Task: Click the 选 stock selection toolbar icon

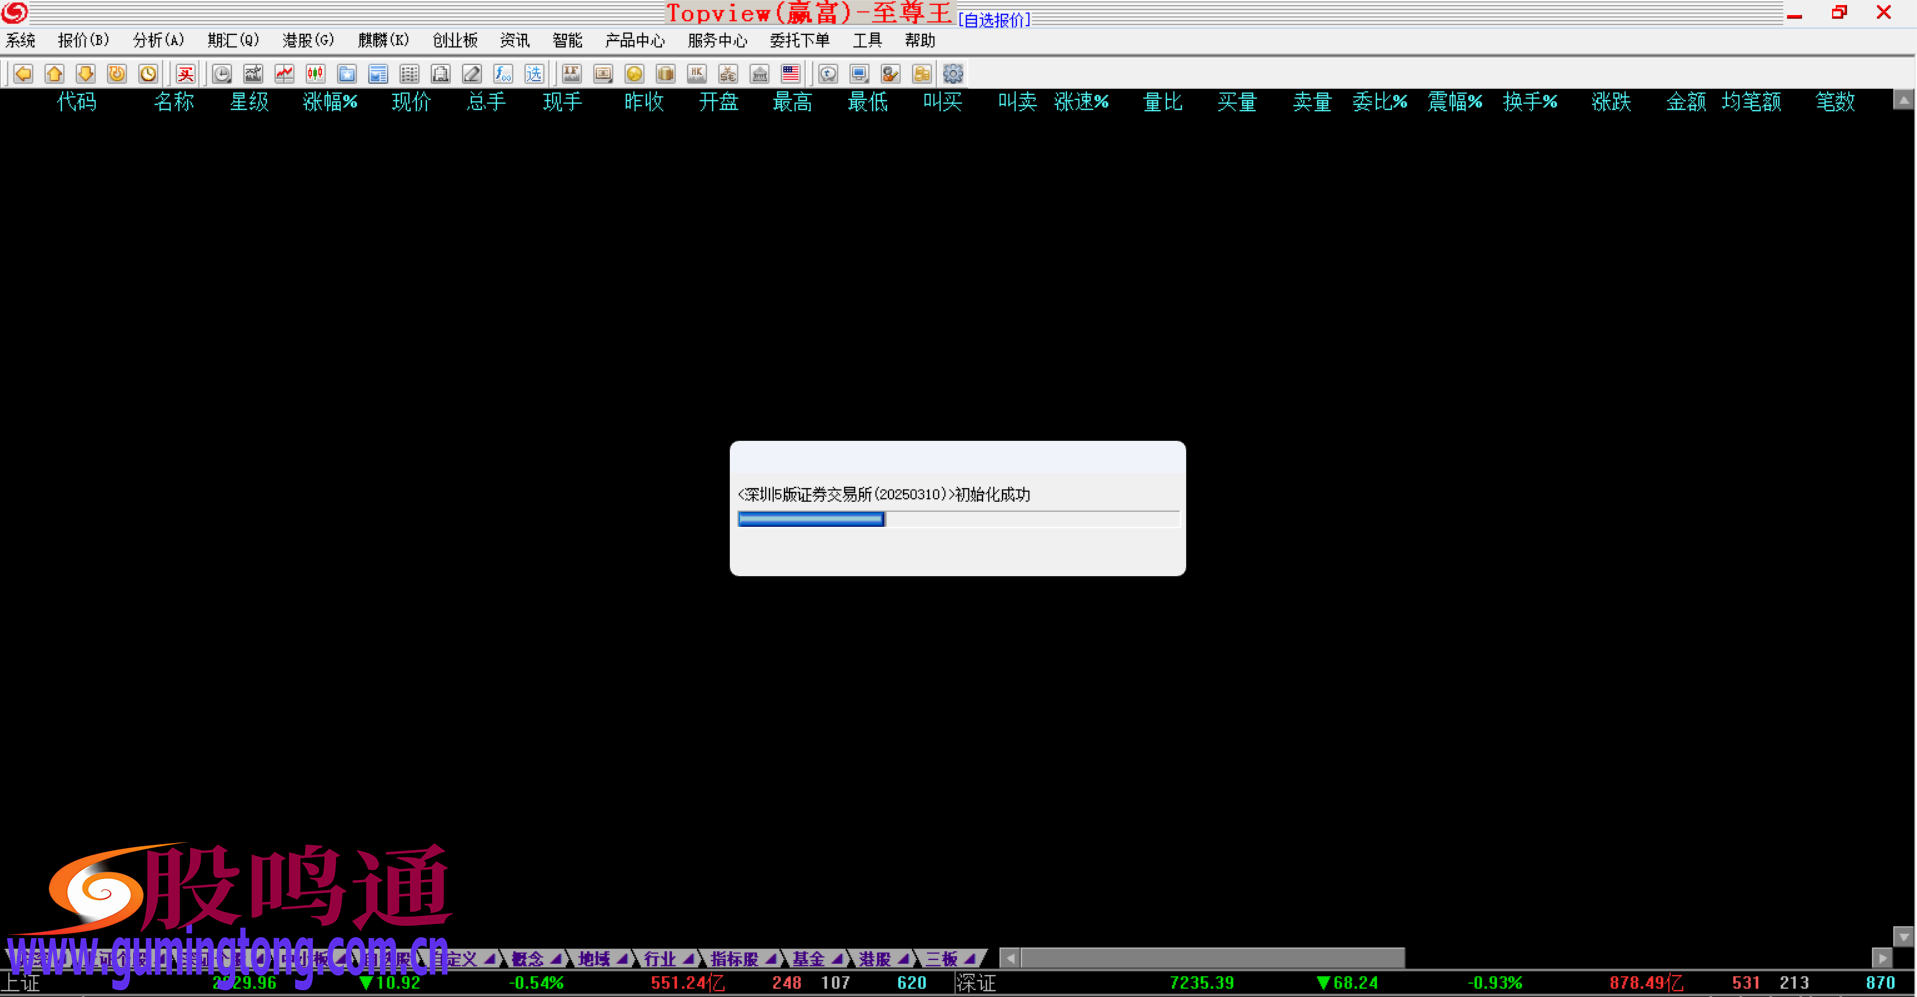Action: pos(534,74)
